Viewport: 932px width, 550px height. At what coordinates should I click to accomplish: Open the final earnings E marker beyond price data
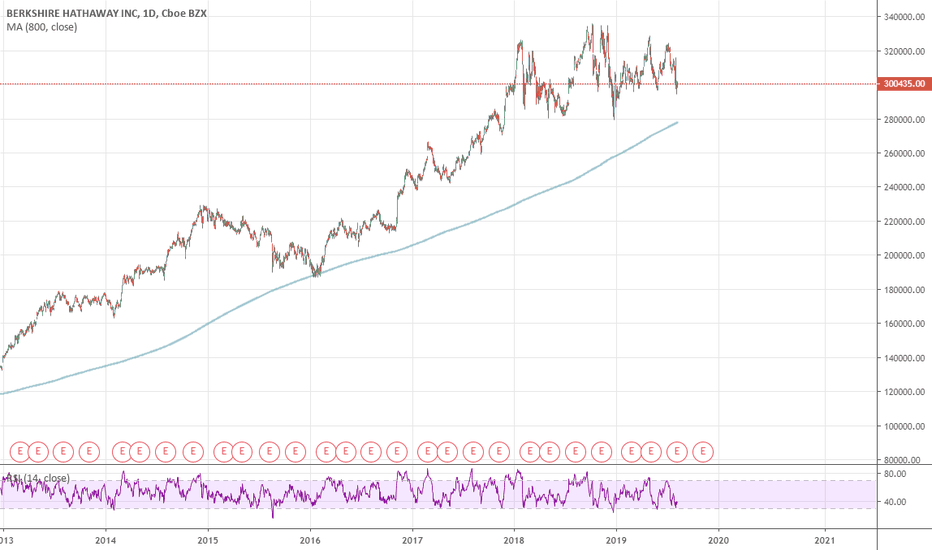(703, 452)
